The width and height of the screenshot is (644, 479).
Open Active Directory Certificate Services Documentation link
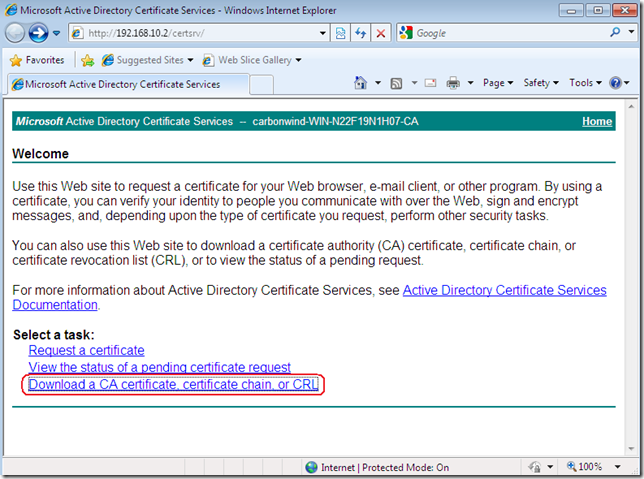pos(504,290)
